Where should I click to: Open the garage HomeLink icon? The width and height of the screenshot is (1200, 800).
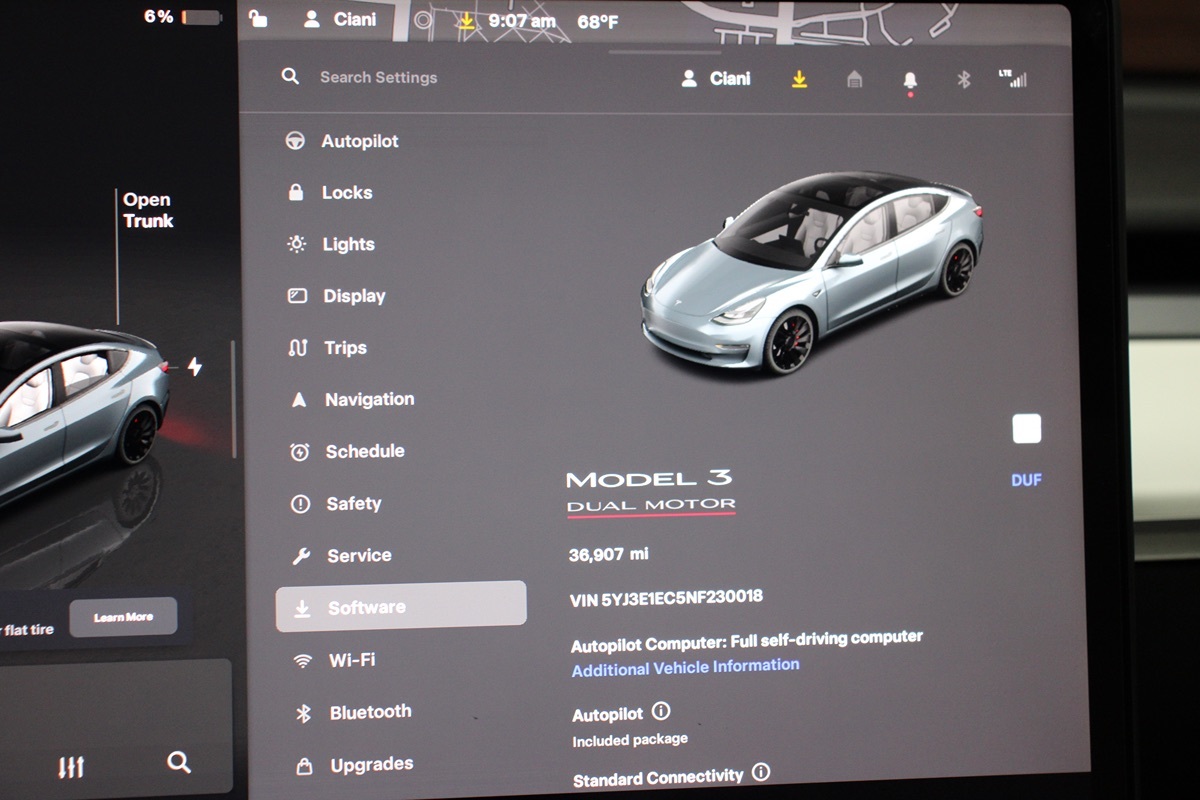(x=854, y=80)
